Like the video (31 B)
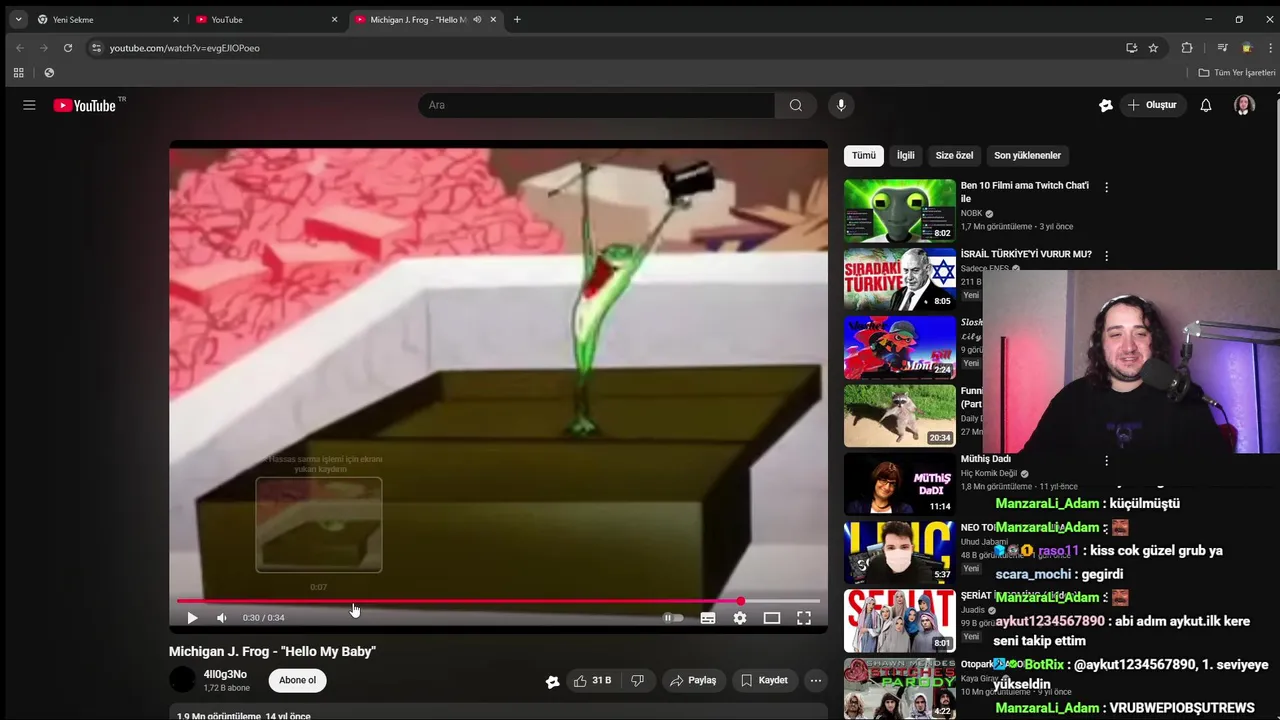The image size is (1280, 720). [x=591, y=680]
